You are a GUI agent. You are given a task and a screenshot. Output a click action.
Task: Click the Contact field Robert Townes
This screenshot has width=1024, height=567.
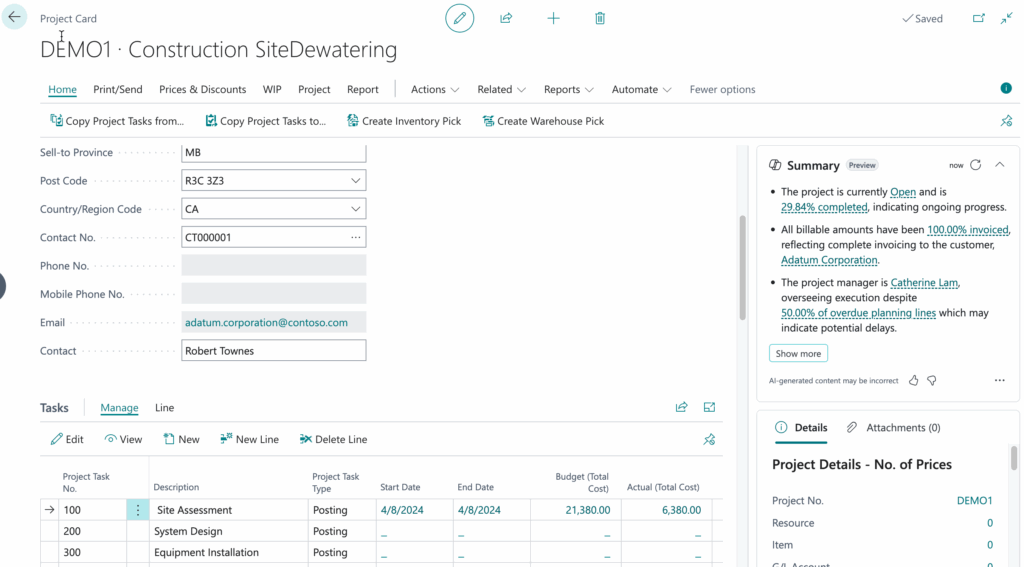[x=274, y=351]
